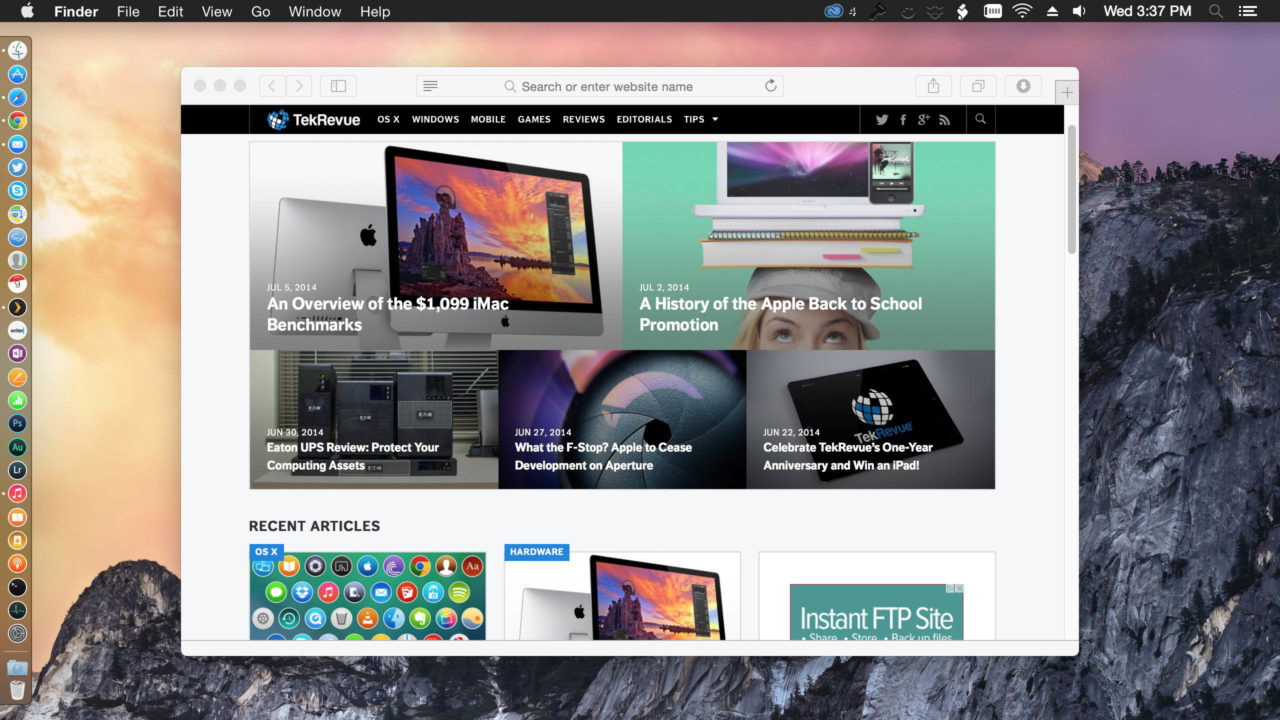This screenshot has width=1280, height=720.
Task: Open the Safari Downloads button
Action: tap(1023, 86)
